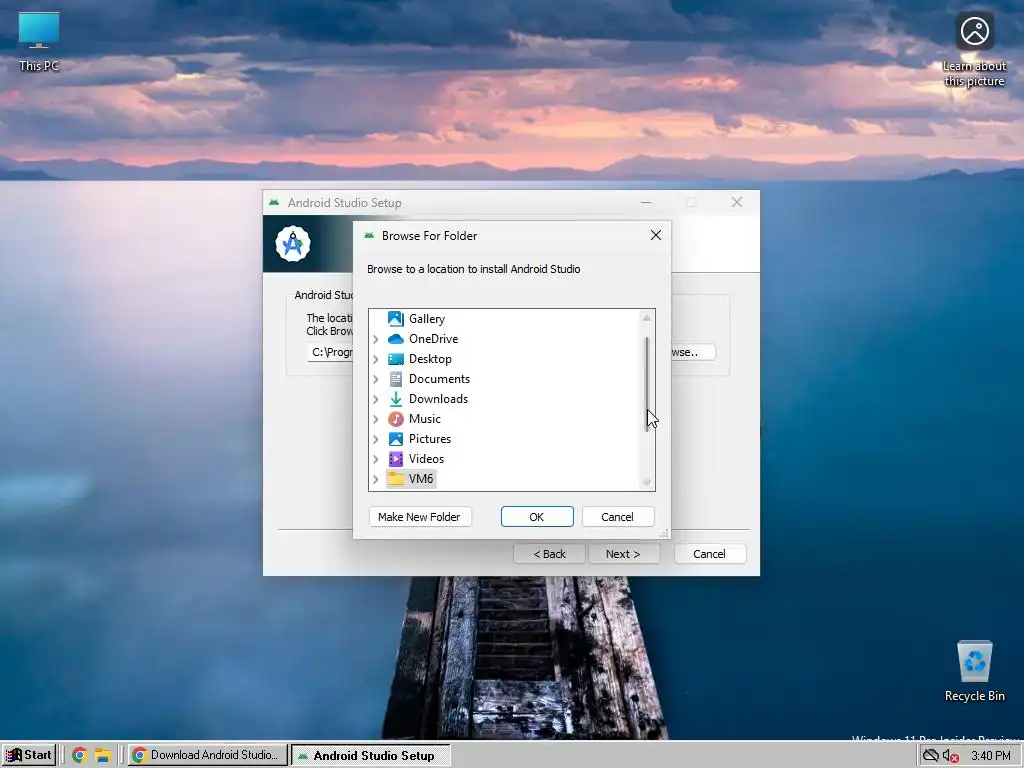
Task: Select the Pictures label in folder tree
Action: point(430,439)
